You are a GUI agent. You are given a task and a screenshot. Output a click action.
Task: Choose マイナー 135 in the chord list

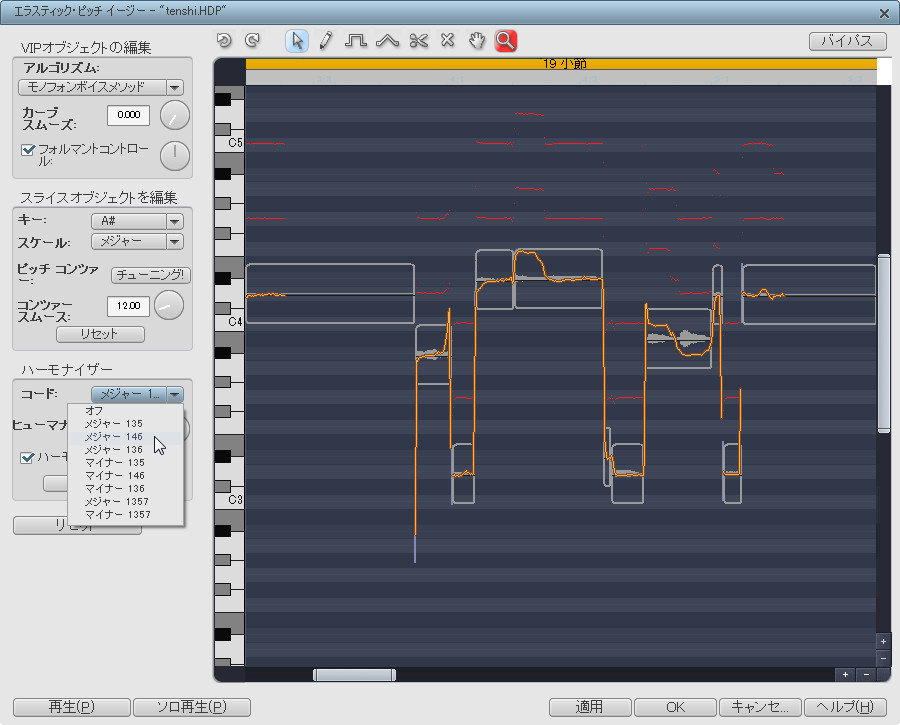click(x=126, y=463)
